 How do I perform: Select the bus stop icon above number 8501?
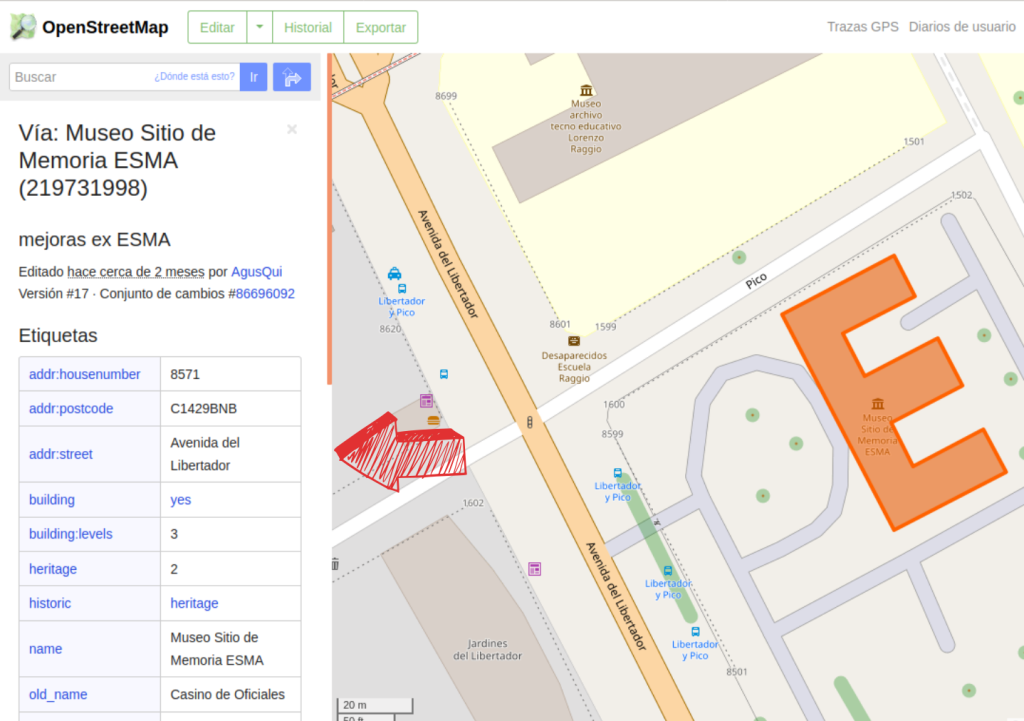(696, 632)
